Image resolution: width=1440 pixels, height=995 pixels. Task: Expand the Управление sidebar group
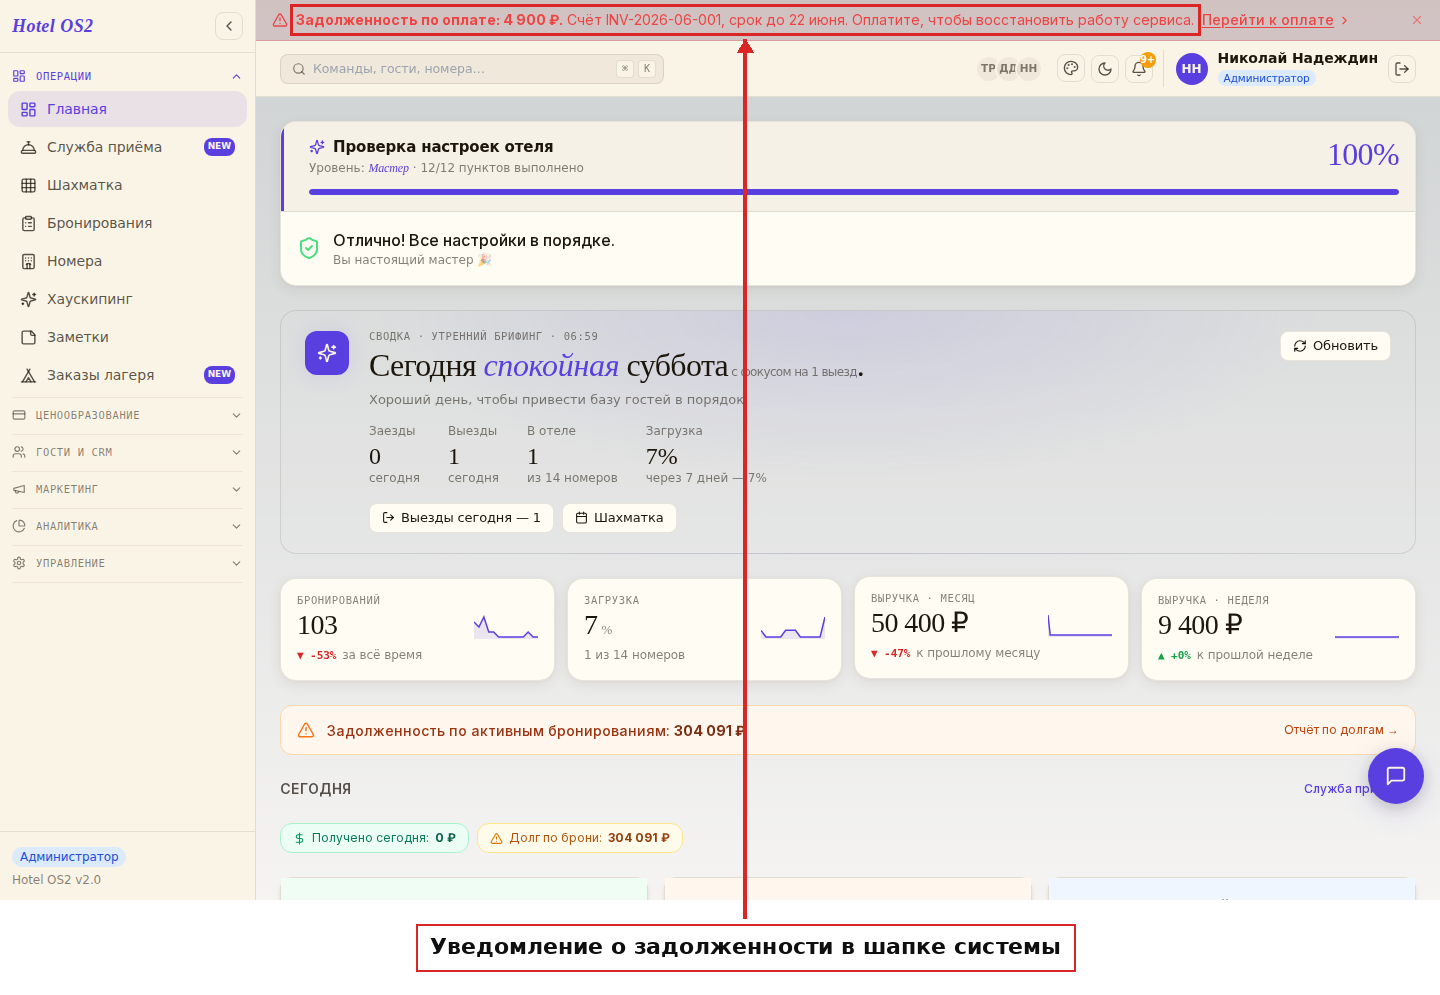point(127,563)
